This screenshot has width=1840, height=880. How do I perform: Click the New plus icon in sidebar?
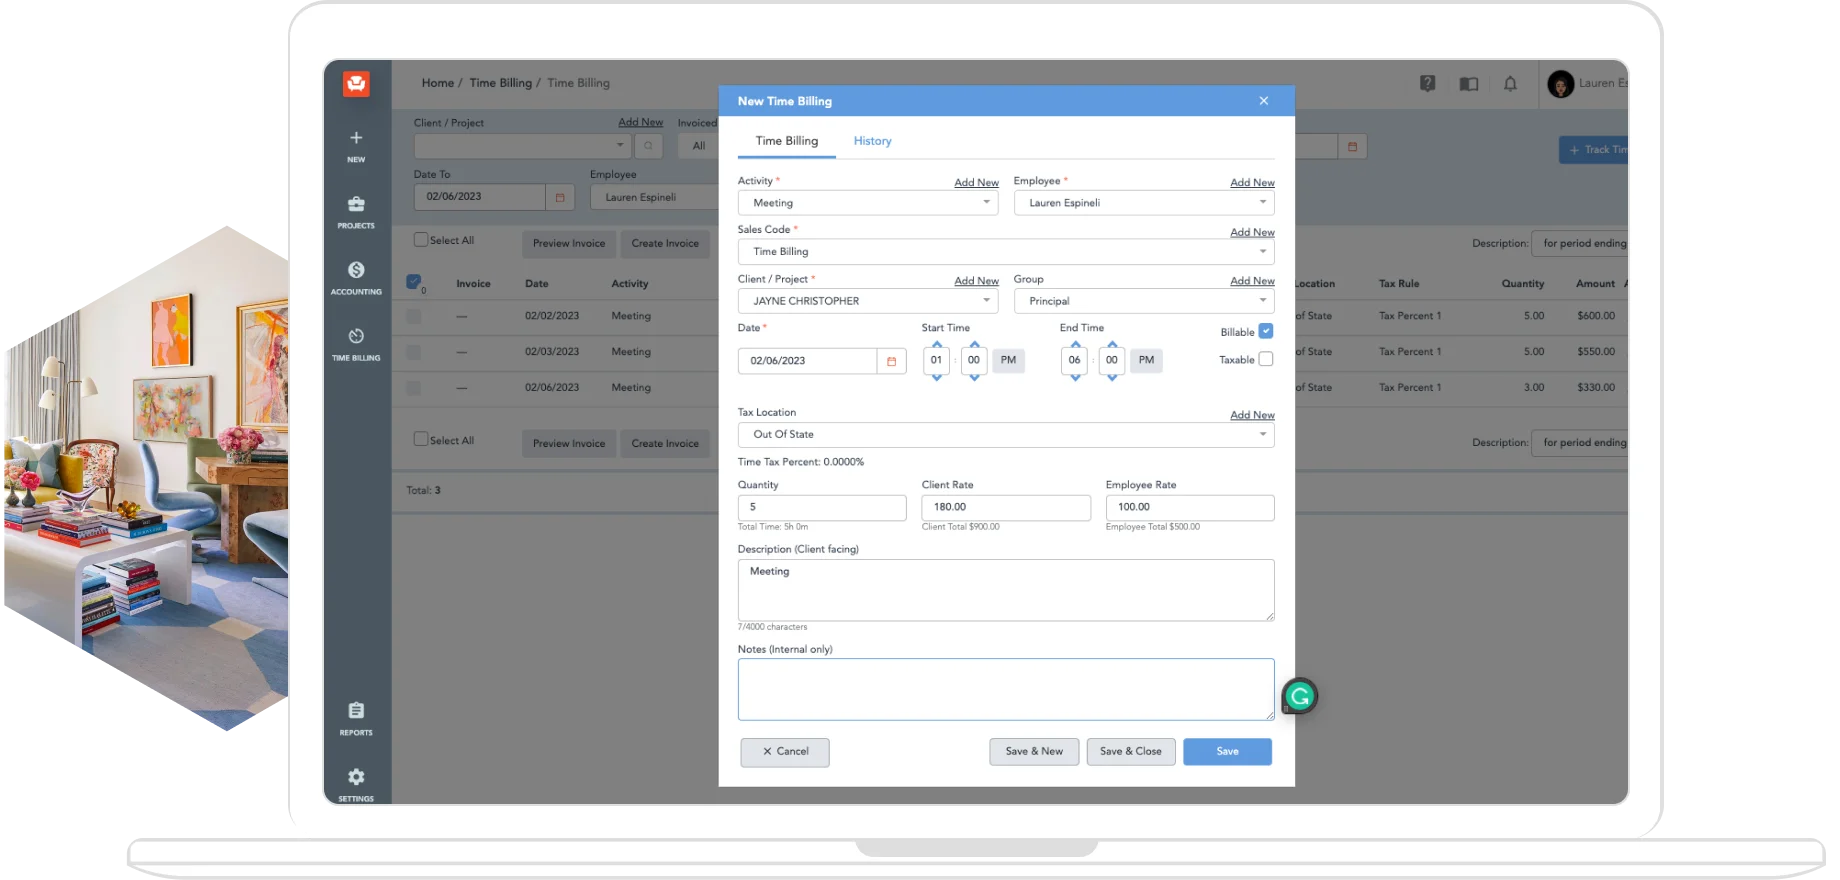356,139
